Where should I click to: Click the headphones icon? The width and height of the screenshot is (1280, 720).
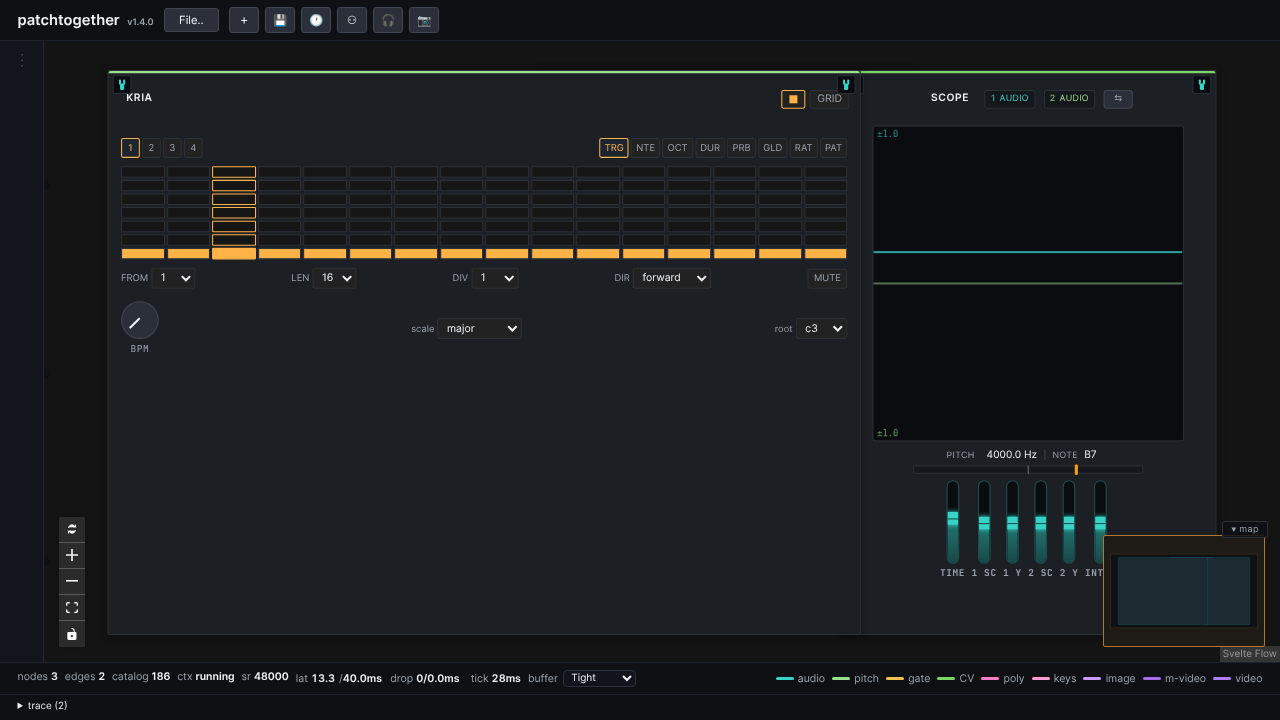[388, 20]
